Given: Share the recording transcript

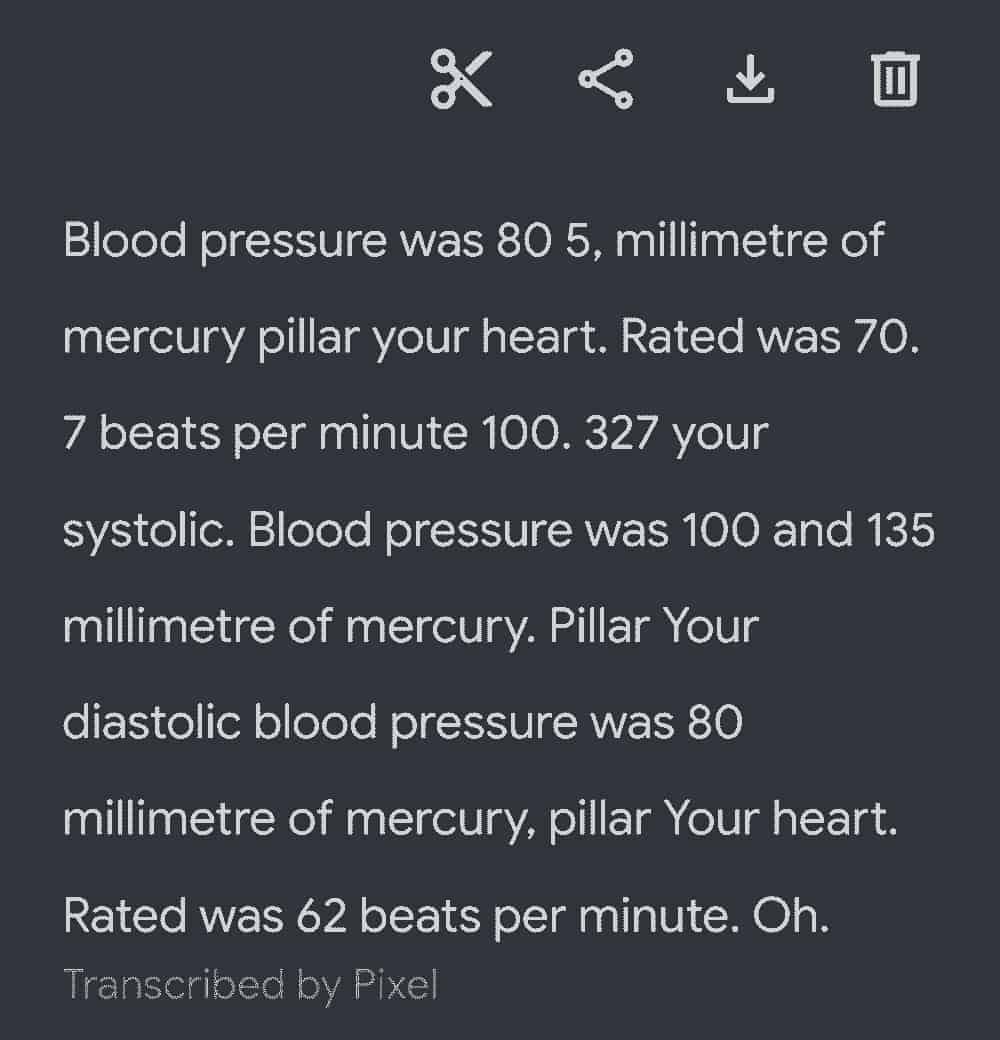Looking at the screenshot, I should pyautogui.click(x=605, y=78).
